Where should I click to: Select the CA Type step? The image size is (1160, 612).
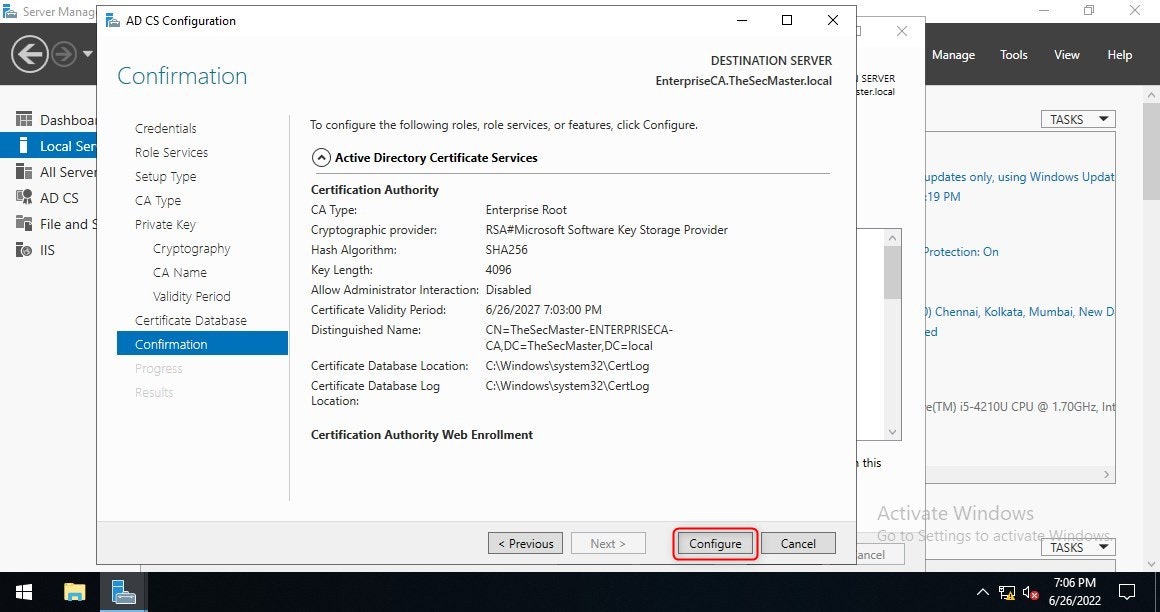coord(158,201)
